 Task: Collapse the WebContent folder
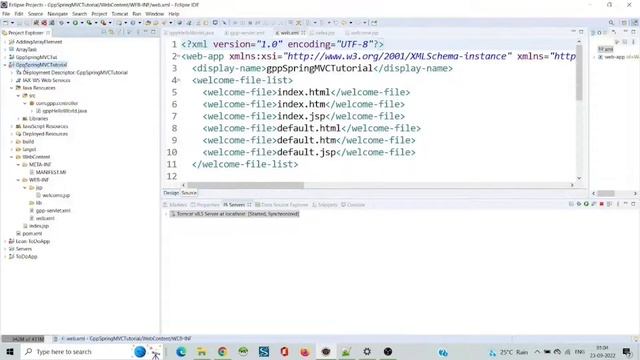coord(11,157)
